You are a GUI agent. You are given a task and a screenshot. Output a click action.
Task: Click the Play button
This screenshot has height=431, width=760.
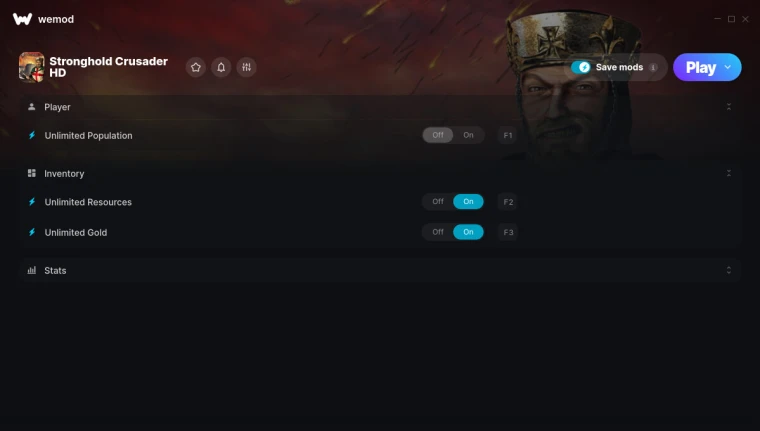[x=700, y=67]
